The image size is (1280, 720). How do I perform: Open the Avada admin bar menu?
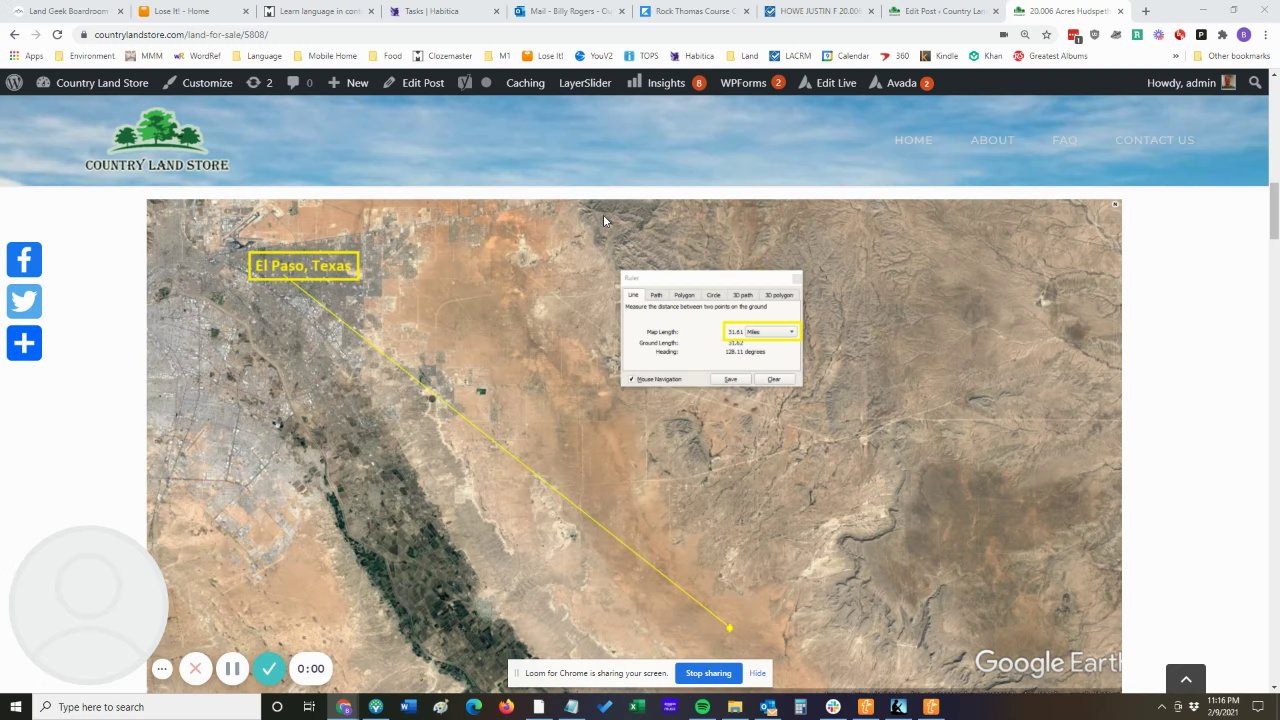pos(901,83)
